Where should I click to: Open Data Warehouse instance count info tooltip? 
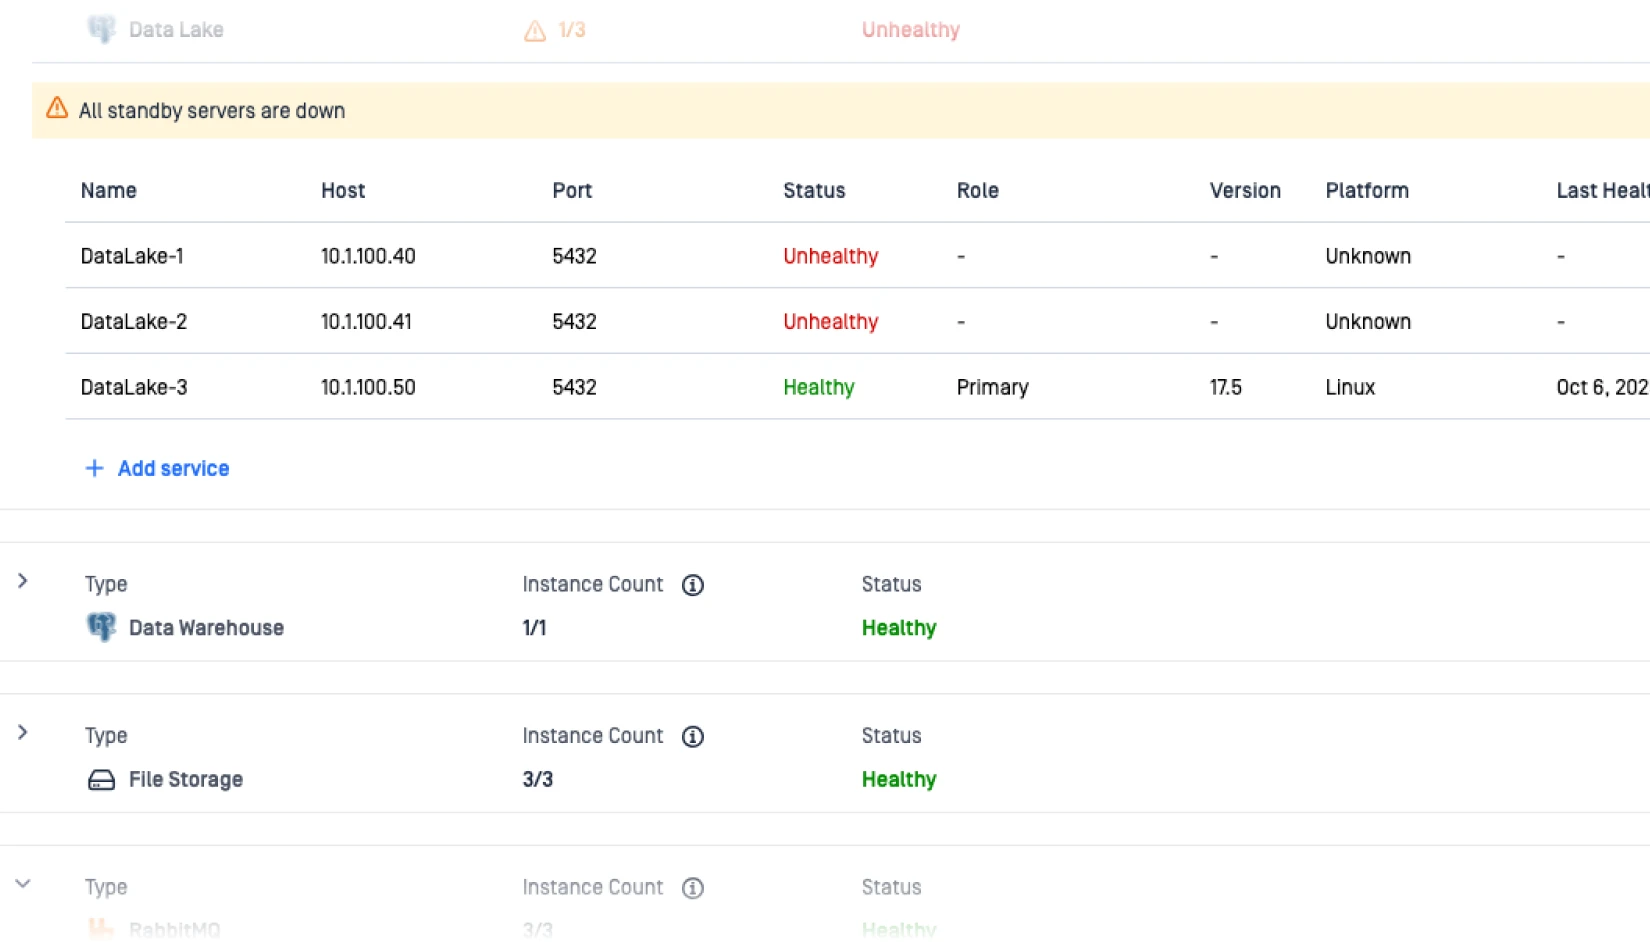693,585
